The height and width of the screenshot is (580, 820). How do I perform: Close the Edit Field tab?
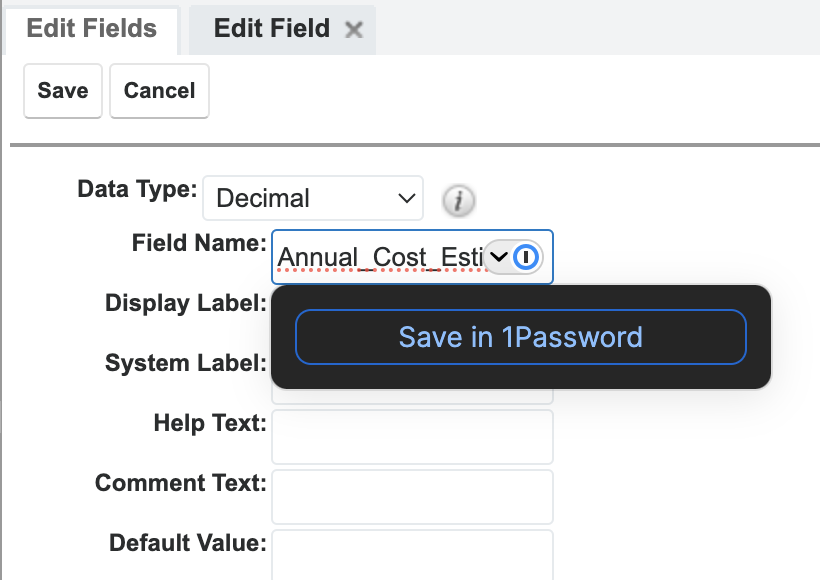click(353, 30)
